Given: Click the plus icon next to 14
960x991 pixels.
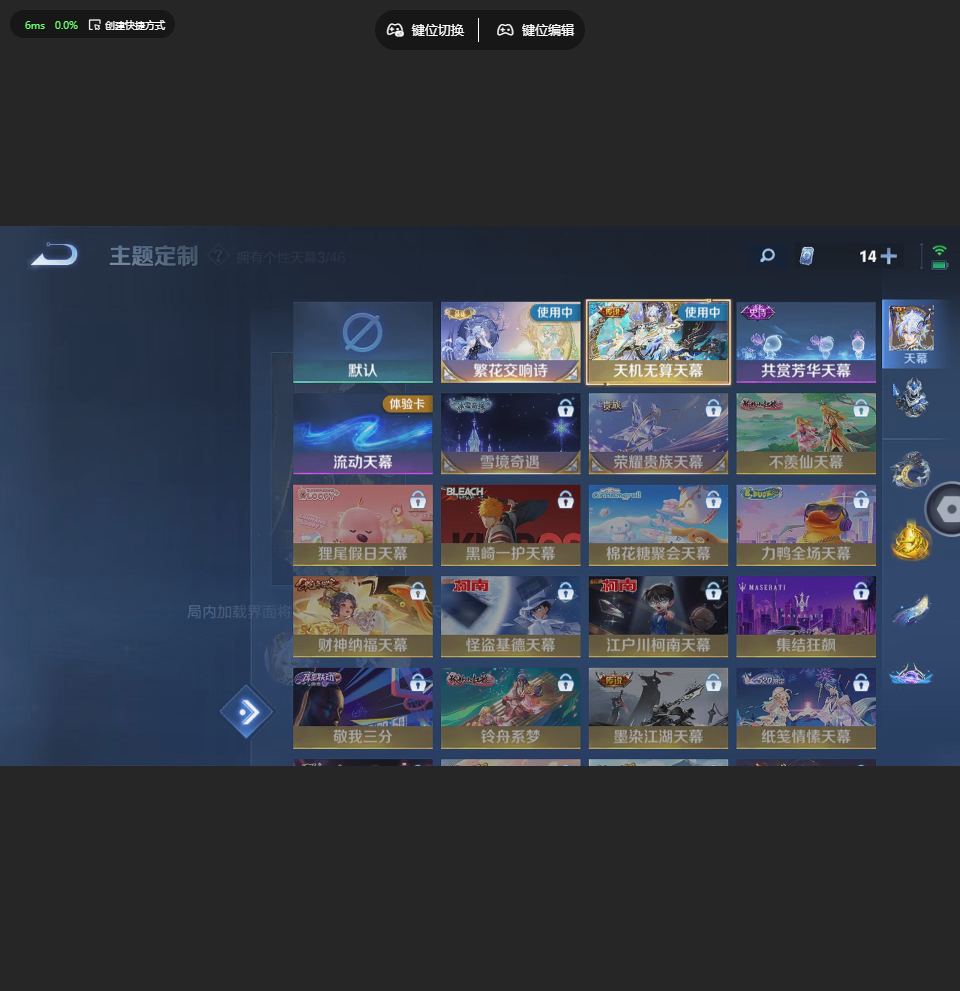Looking at the screenshot, I should [888, 256].
